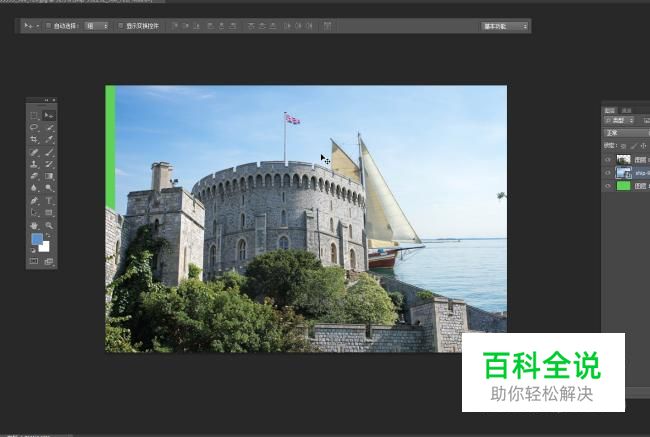The height and width of the screenshot is (437, 650).
Task: Close the floating toolbox panel
Action: pos(53,100)
